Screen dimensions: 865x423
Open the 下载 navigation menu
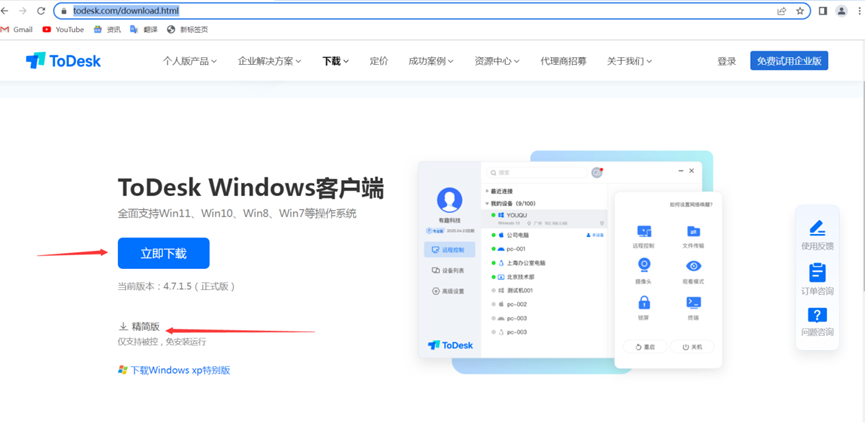335,61
